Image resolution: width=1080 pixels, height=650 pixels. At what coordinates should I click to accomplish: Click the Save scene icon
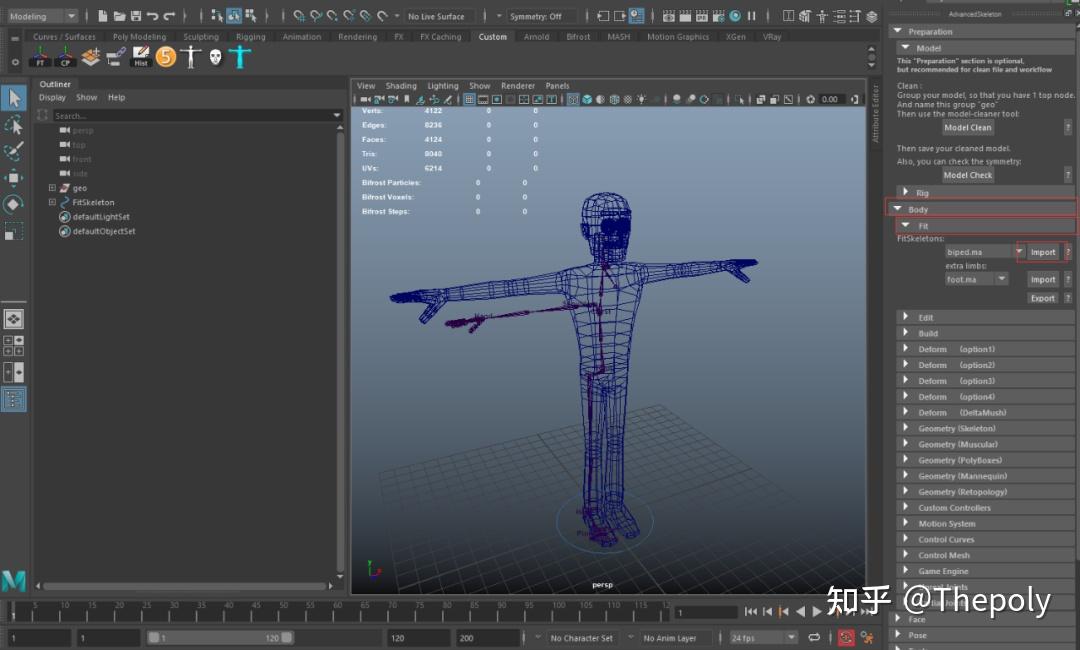[x=136, y=16]
